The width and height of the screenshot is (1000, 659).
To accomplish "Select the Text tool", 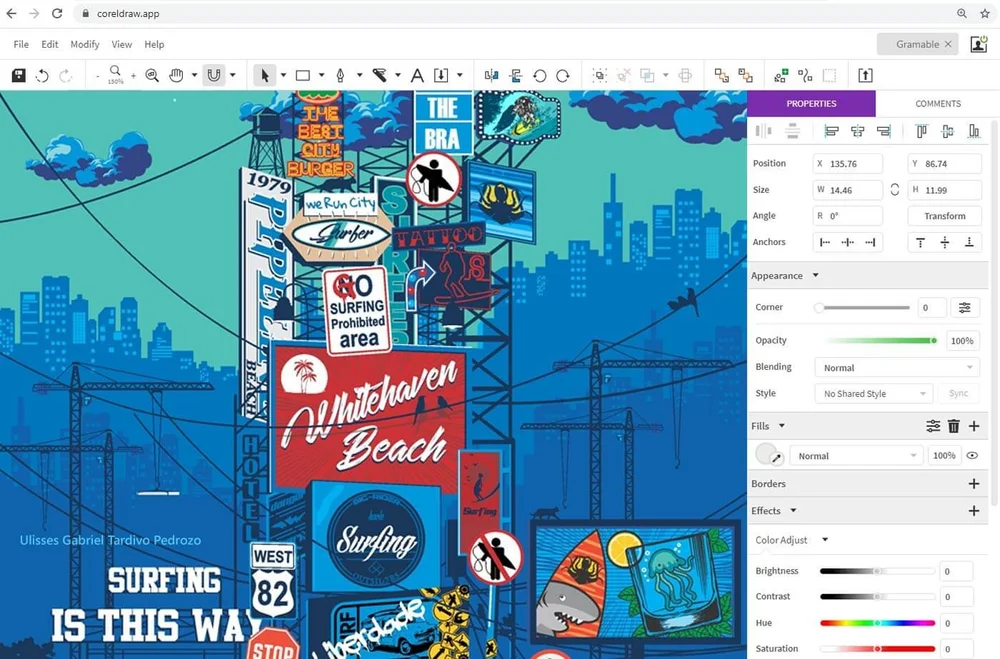I will click(416, 74).
